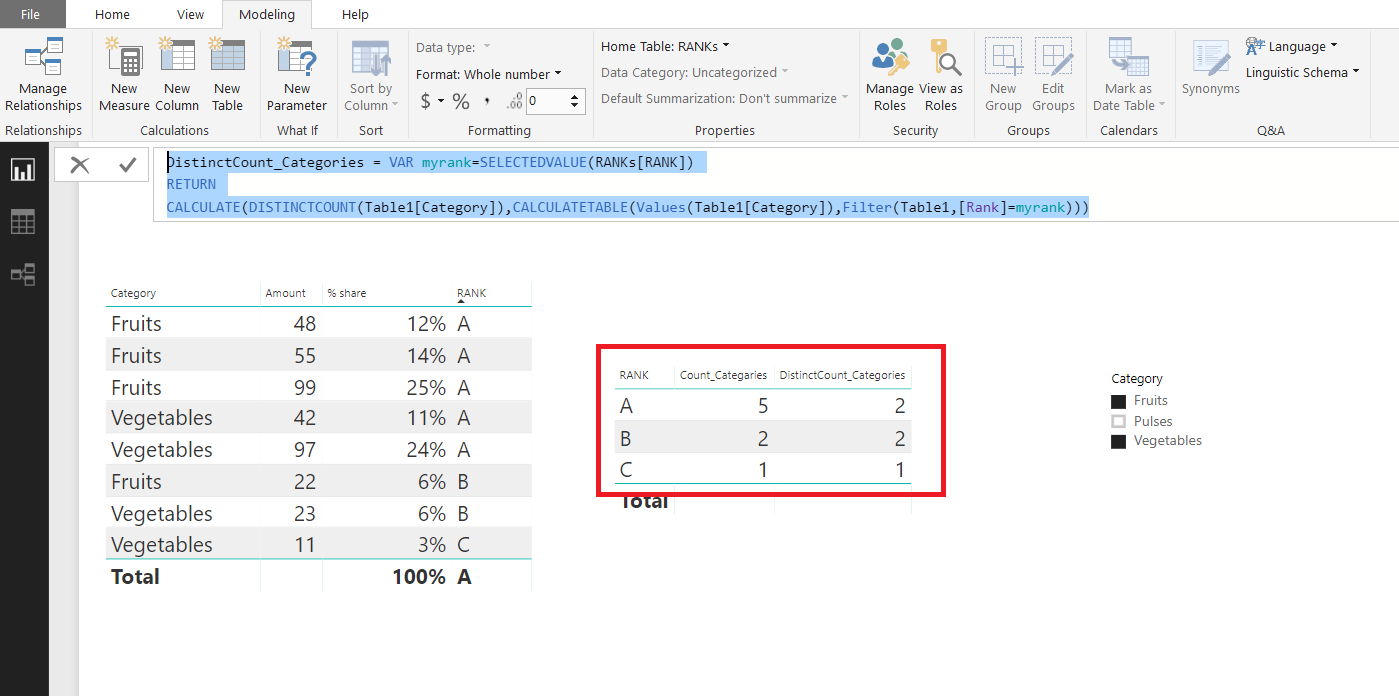Click inside the DAX formula bar
This screenshot has width=1399, height=696.
click(x=775, y=185)
